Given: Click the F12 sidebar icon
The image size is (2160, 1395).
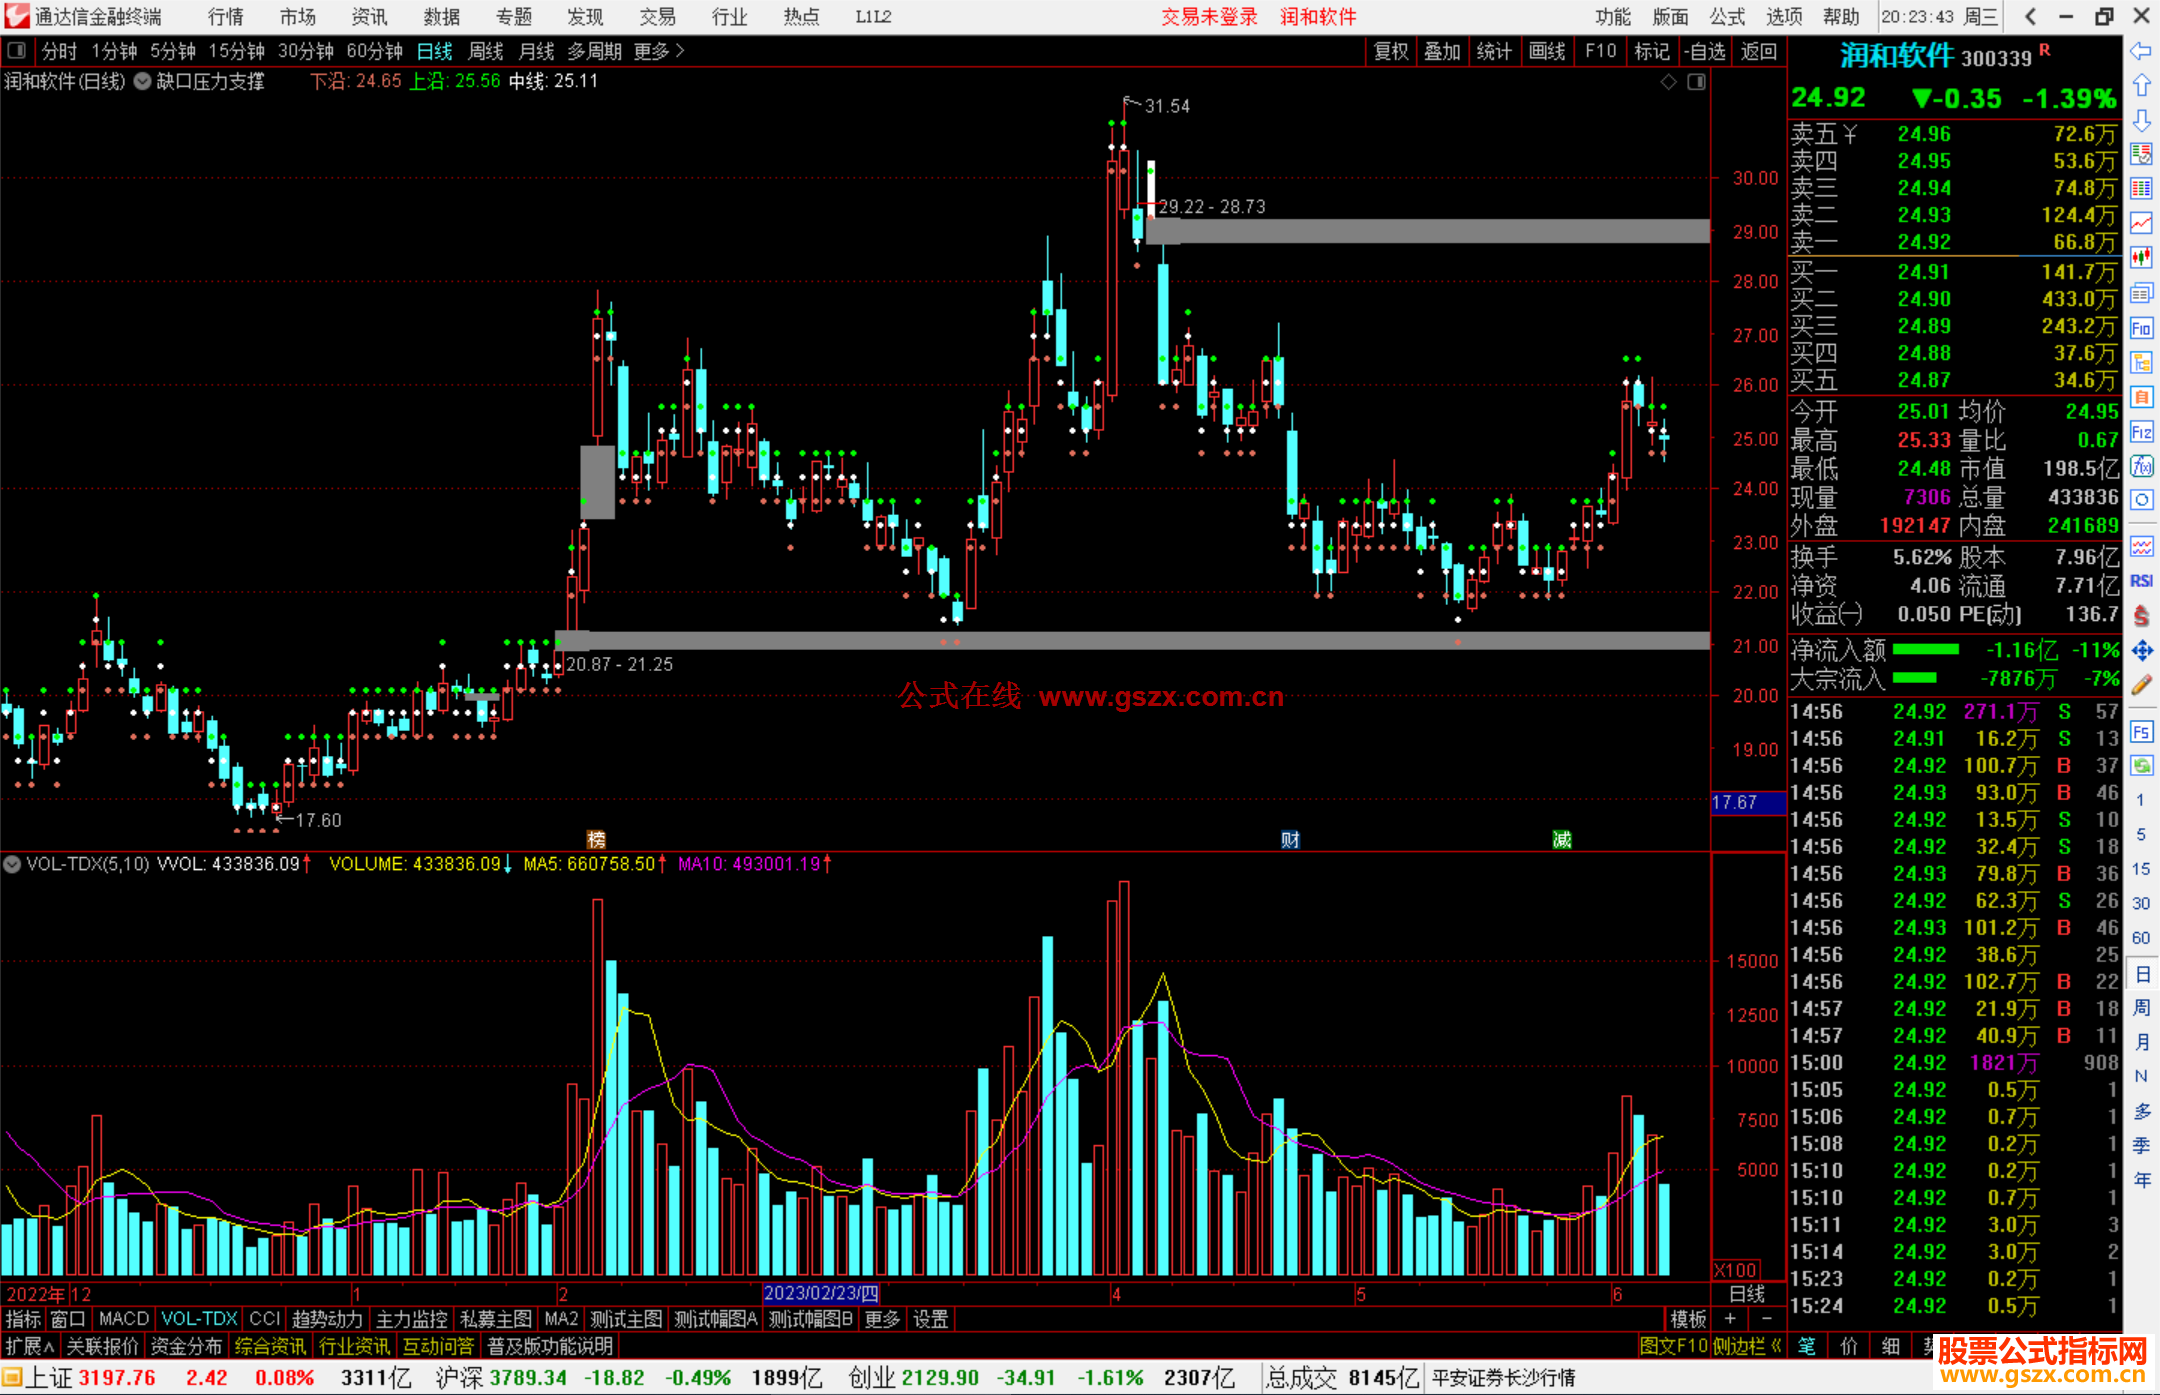Looking at the screenshot, I should [x=2141, y=432].
